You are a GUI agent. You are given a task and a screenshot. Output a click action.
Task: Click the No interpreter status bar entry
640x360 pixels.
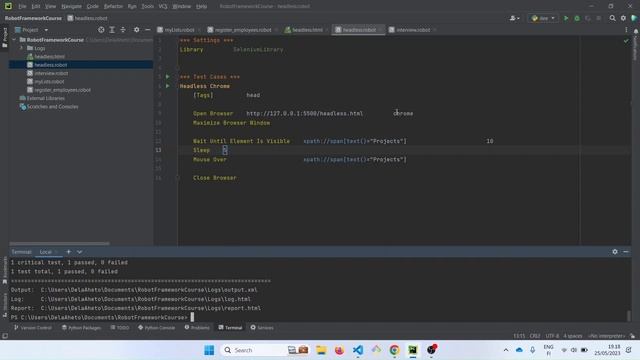(607, 336)
